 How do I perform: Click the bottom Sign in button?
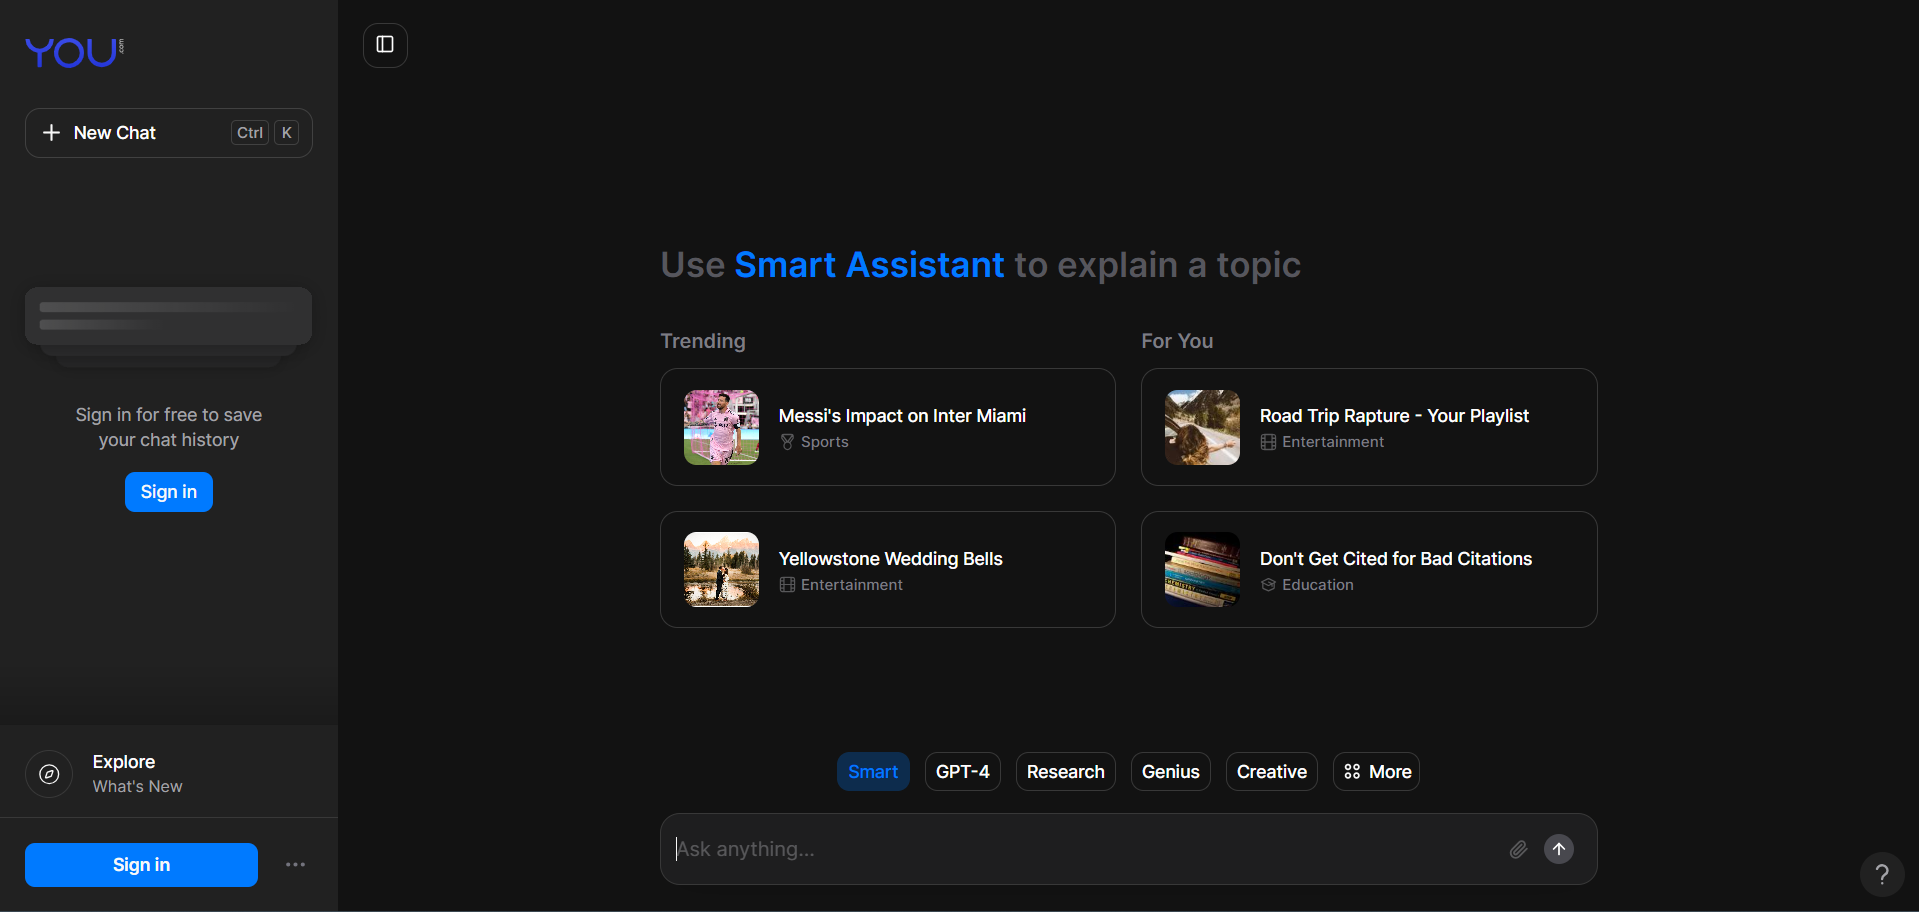tap(140, 864)
